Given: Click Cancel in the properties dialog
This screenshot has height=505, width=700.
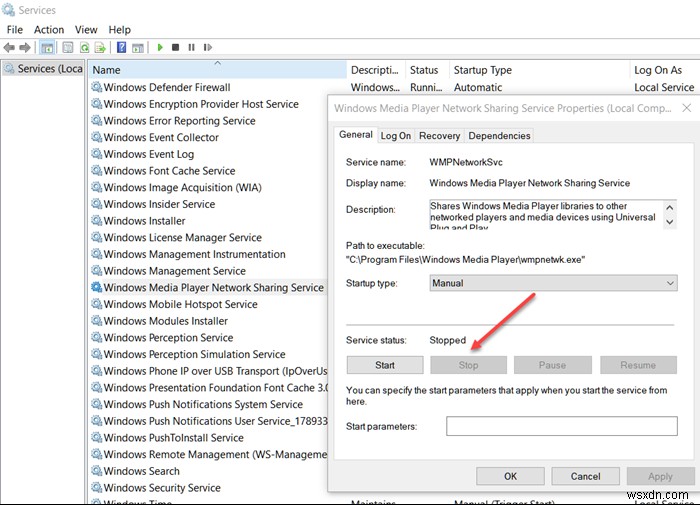Looking at the screenshot, I should coord(585,476).
